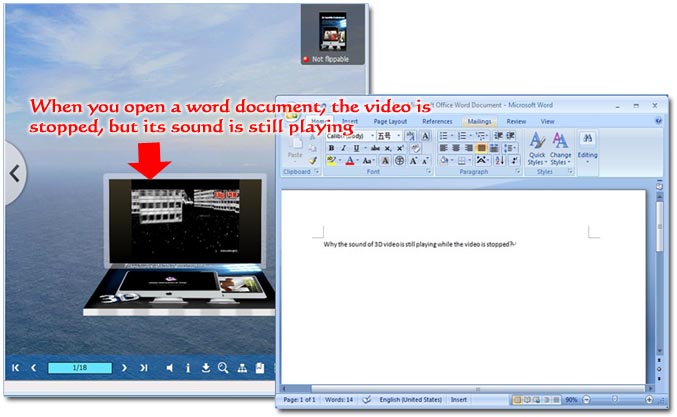Switch to Page Layout ribbon tab
This screenshot has height=417, width=677.
coord(390,122)
